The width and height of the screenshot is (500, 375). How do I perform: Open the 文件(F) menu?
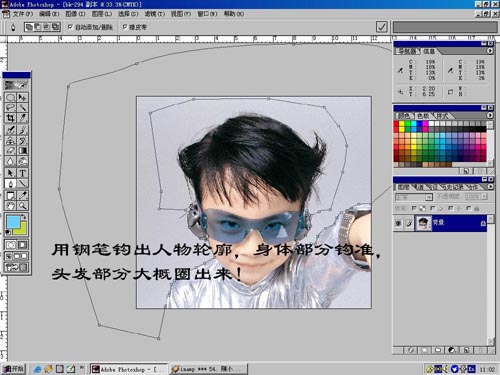tap(22, 14)
